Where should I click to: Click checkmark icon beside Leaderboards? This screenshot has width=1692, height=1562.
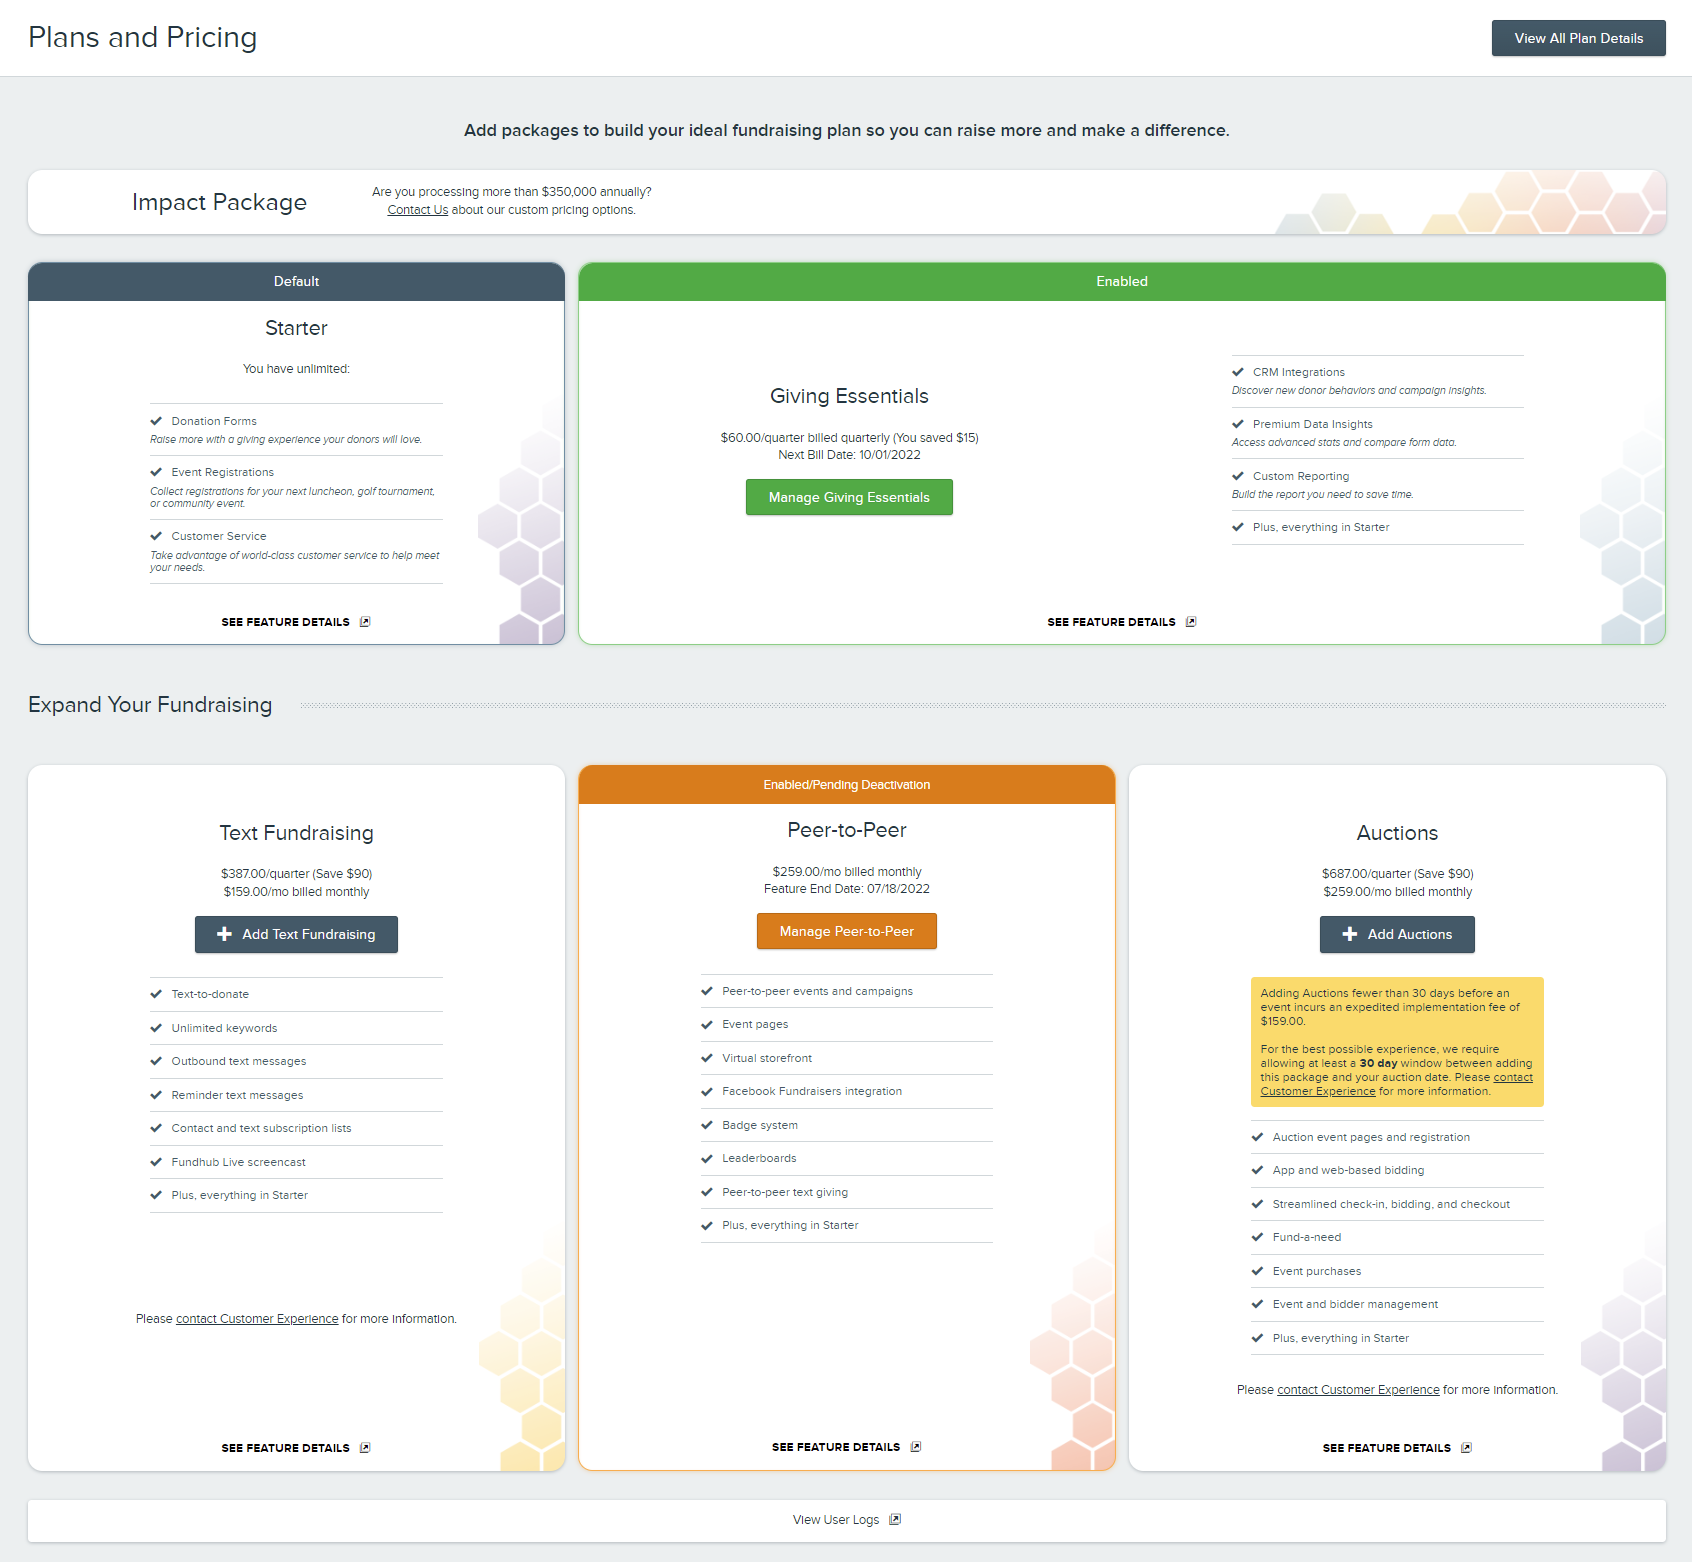[707, 1158]
